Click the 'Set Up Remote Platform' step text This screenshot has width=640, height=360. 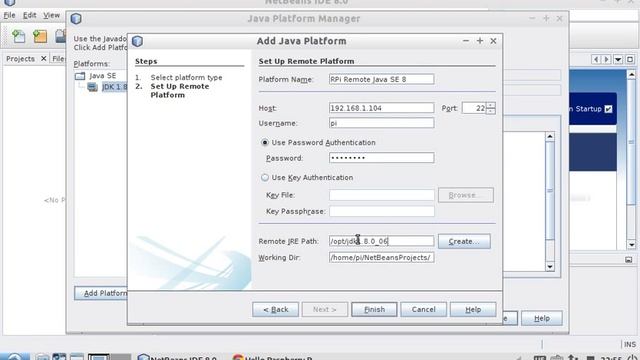pos(180,91)
